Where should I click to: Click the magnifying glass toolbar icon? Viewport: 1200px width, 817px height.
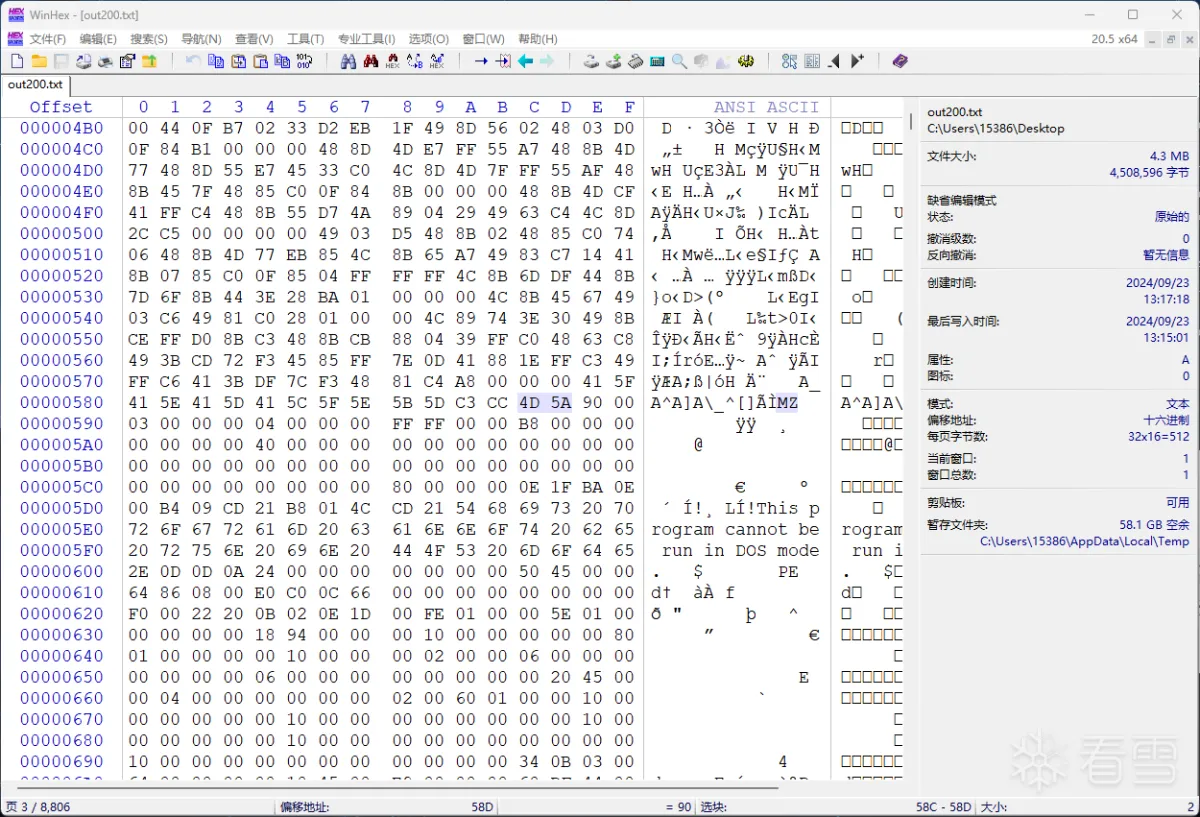(679, 61)
